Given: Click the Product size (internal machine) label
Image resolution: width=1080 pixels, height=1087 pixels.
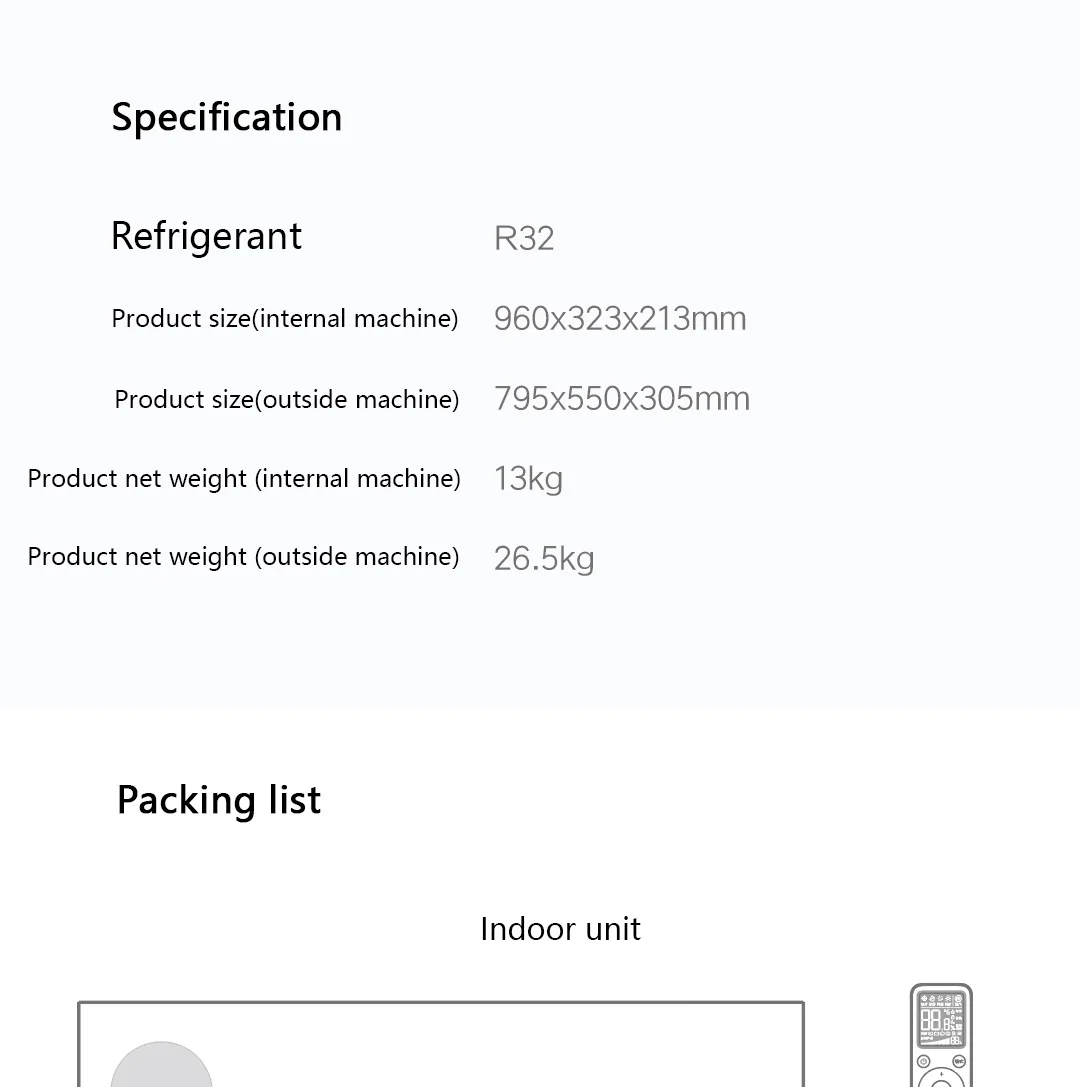Looking at the screenshot, I should 285,318.
